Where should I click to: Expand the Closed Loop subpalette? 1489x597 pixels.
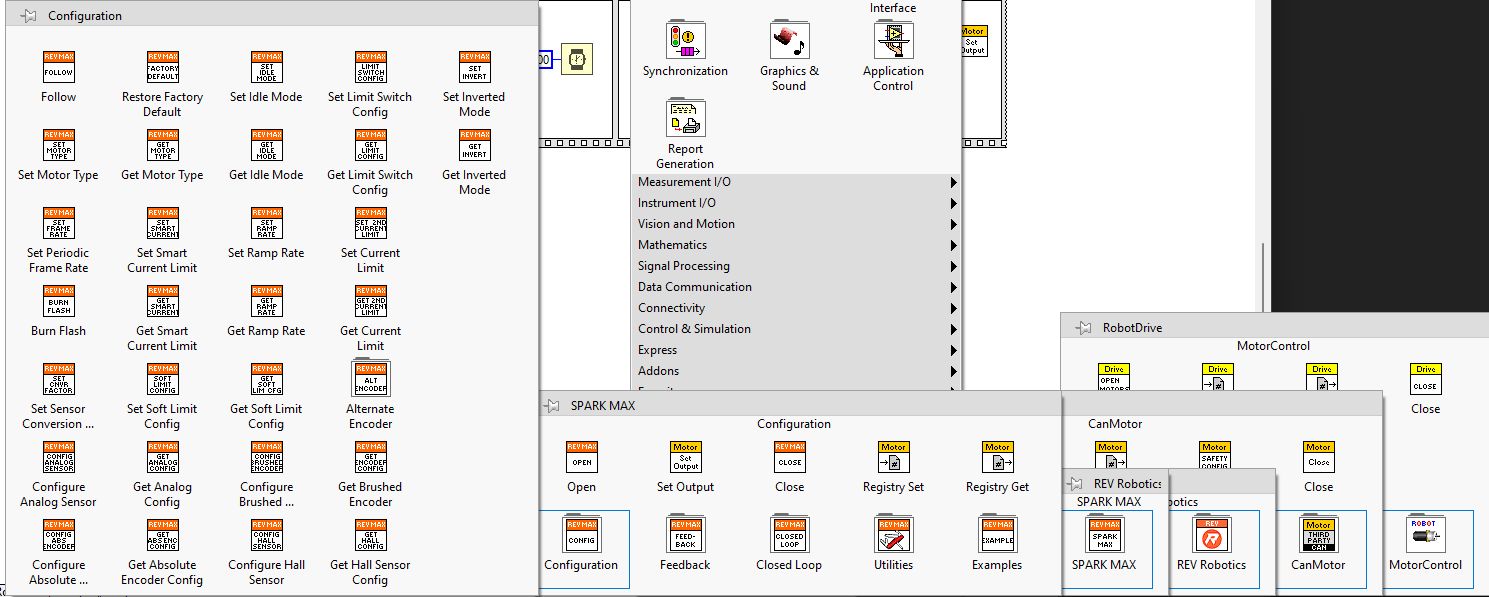[789, 535]
